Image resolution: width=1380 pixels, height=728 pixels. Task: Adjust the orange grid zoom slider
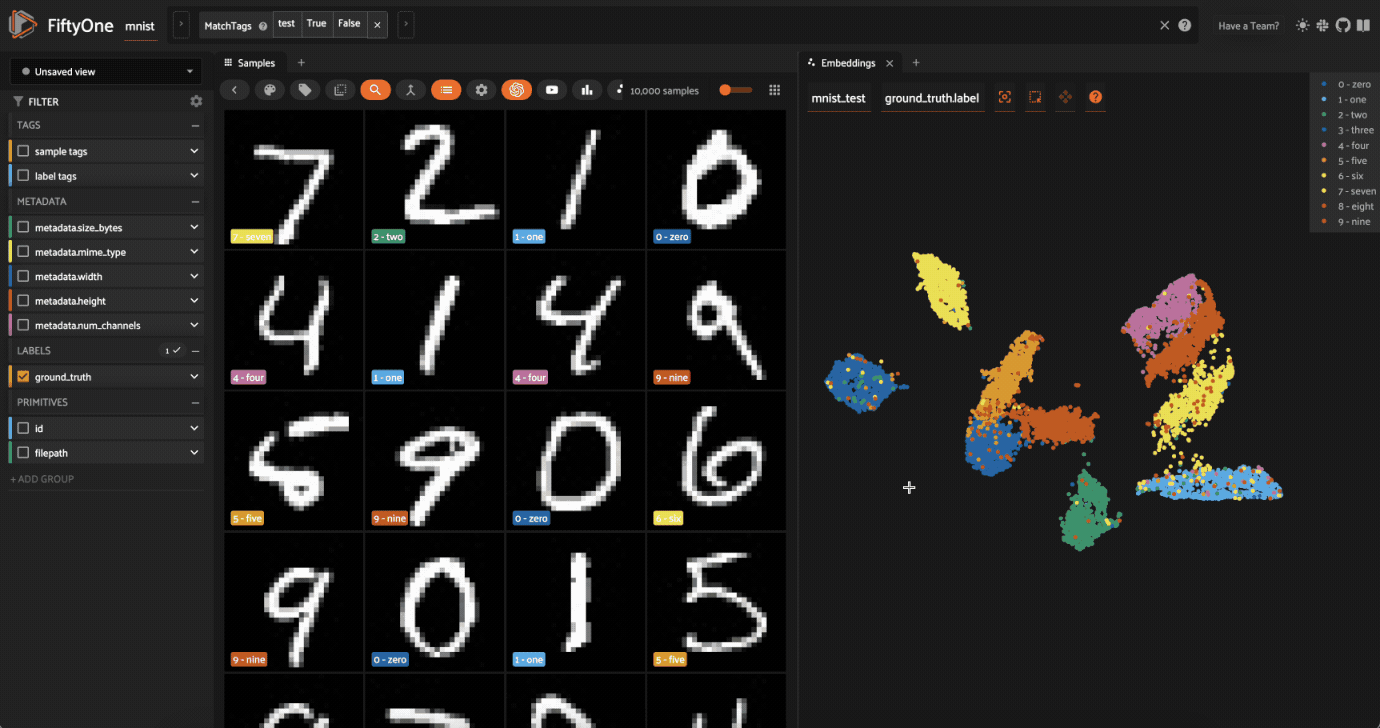[x=736, y=90]
